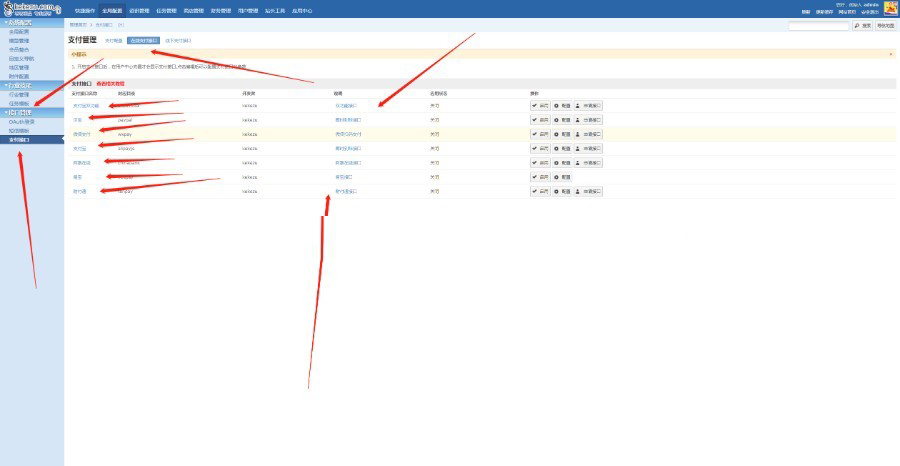Screen dimensions: 900x466
Task: Switch to the 线下支付接口 tab
Action: point(178,41)
